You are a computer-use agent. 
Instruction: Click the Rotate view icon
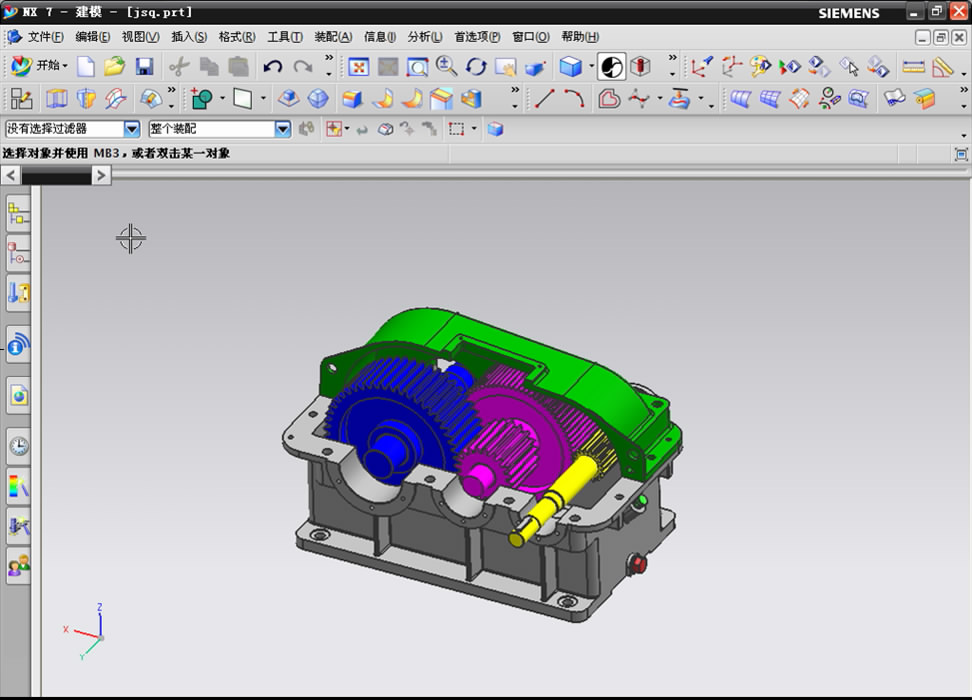(x=476, y=67)
